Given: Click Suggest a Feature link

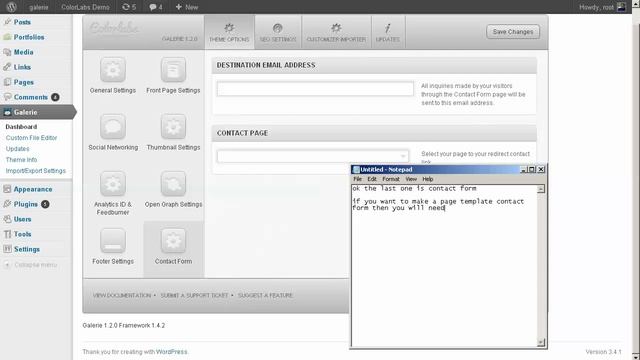Looking at the screenshot, I should 265,296.
